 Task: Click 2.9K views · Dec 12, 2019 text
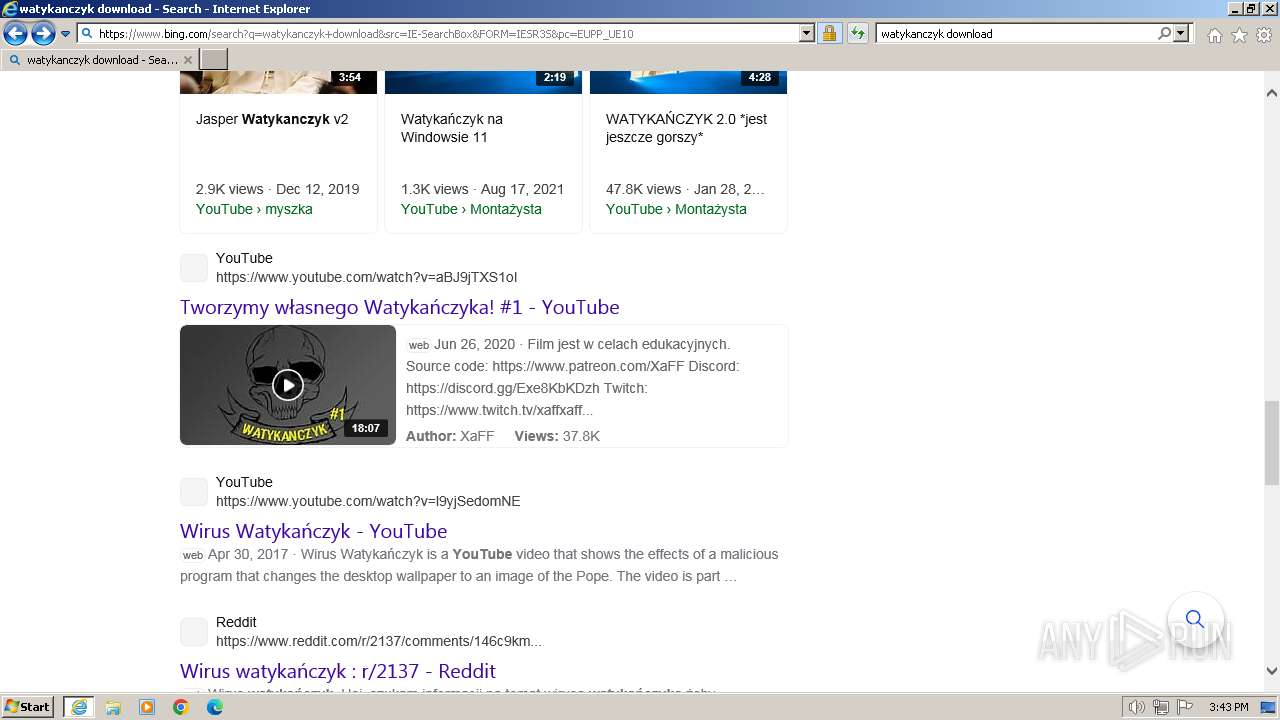[277, 189]
